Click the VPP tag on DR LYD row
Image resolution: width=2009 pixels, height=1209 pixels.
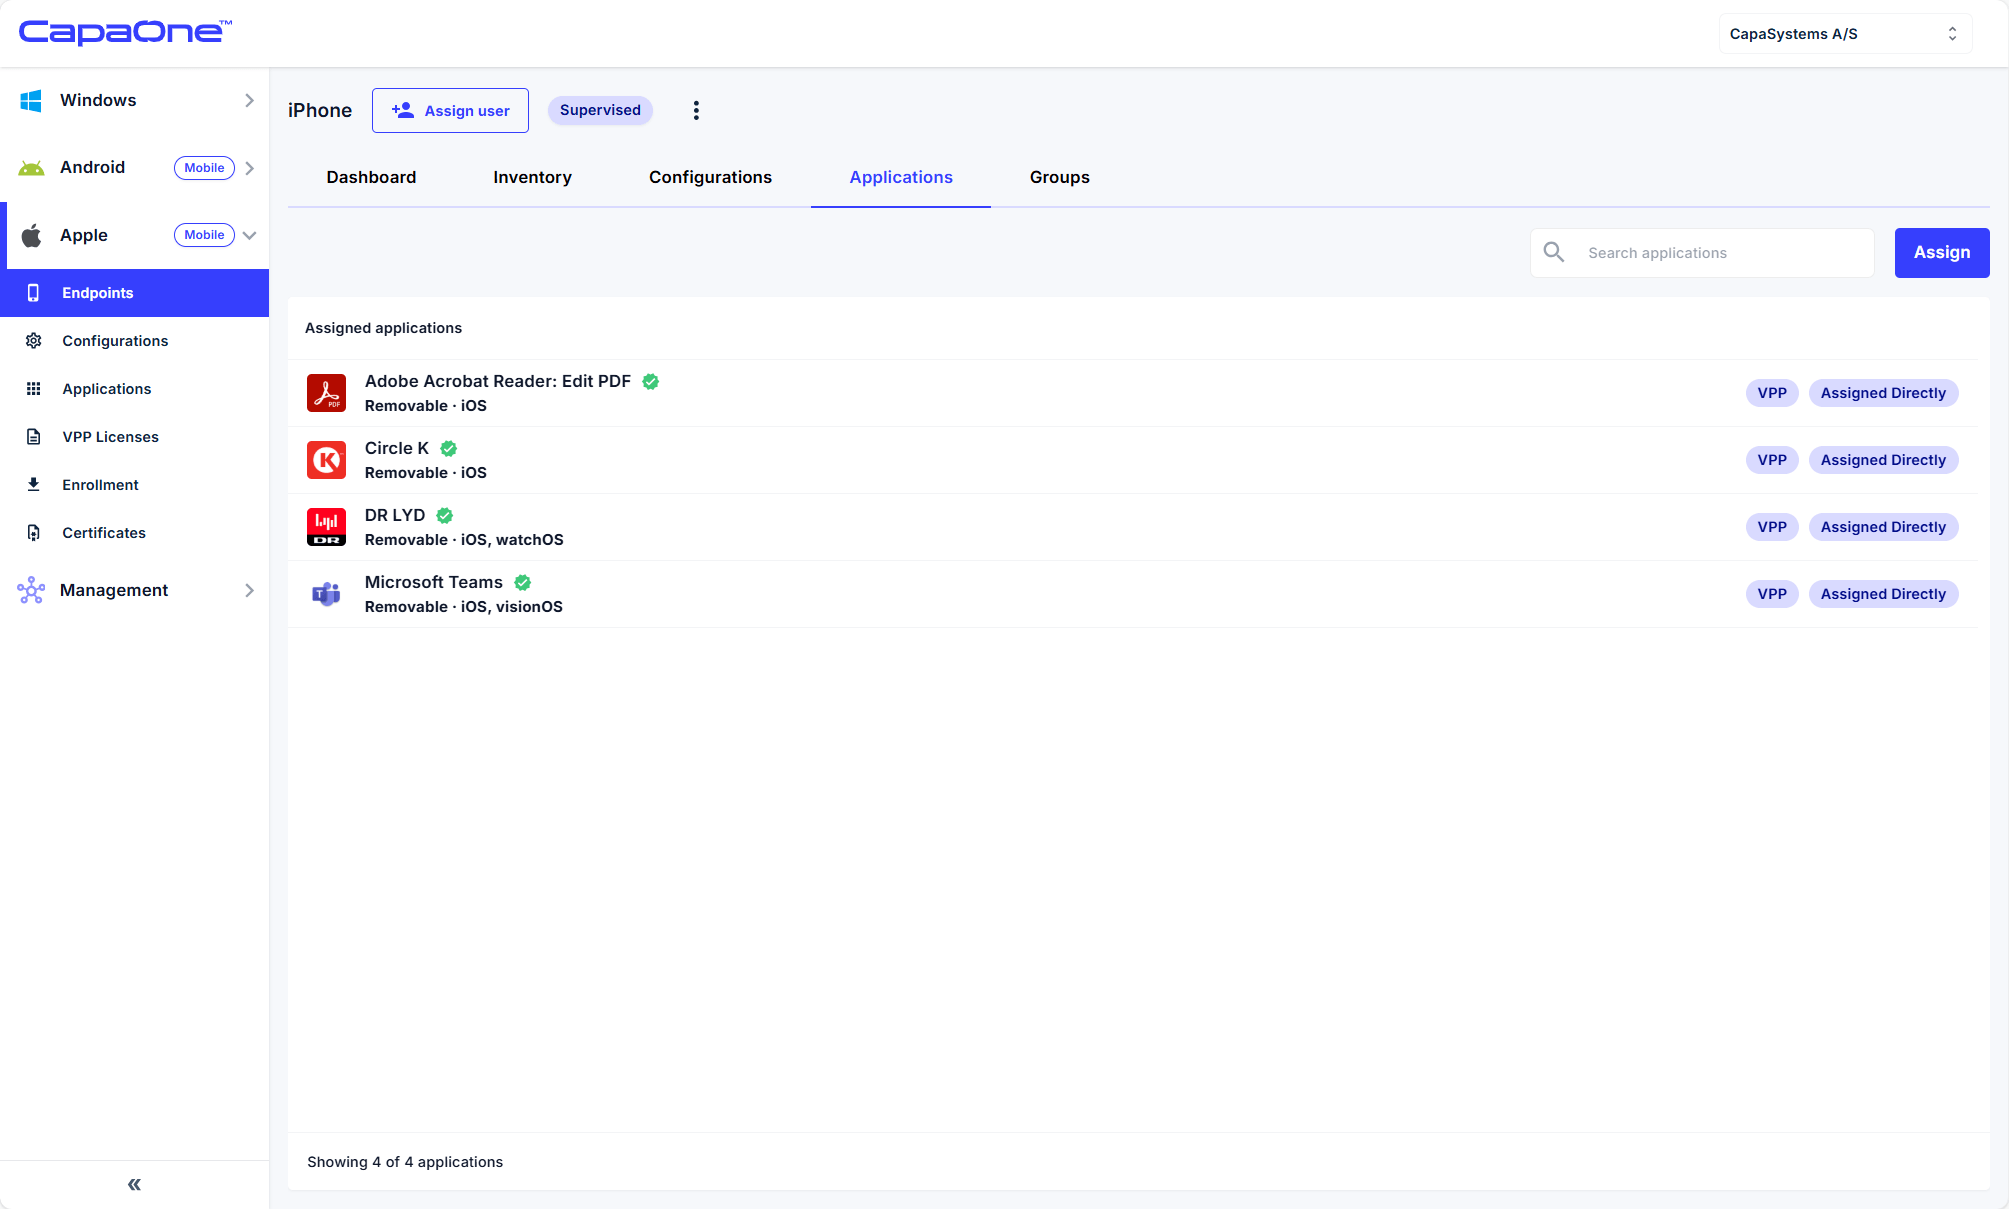pyautogui.click(x=1771, y=527)
